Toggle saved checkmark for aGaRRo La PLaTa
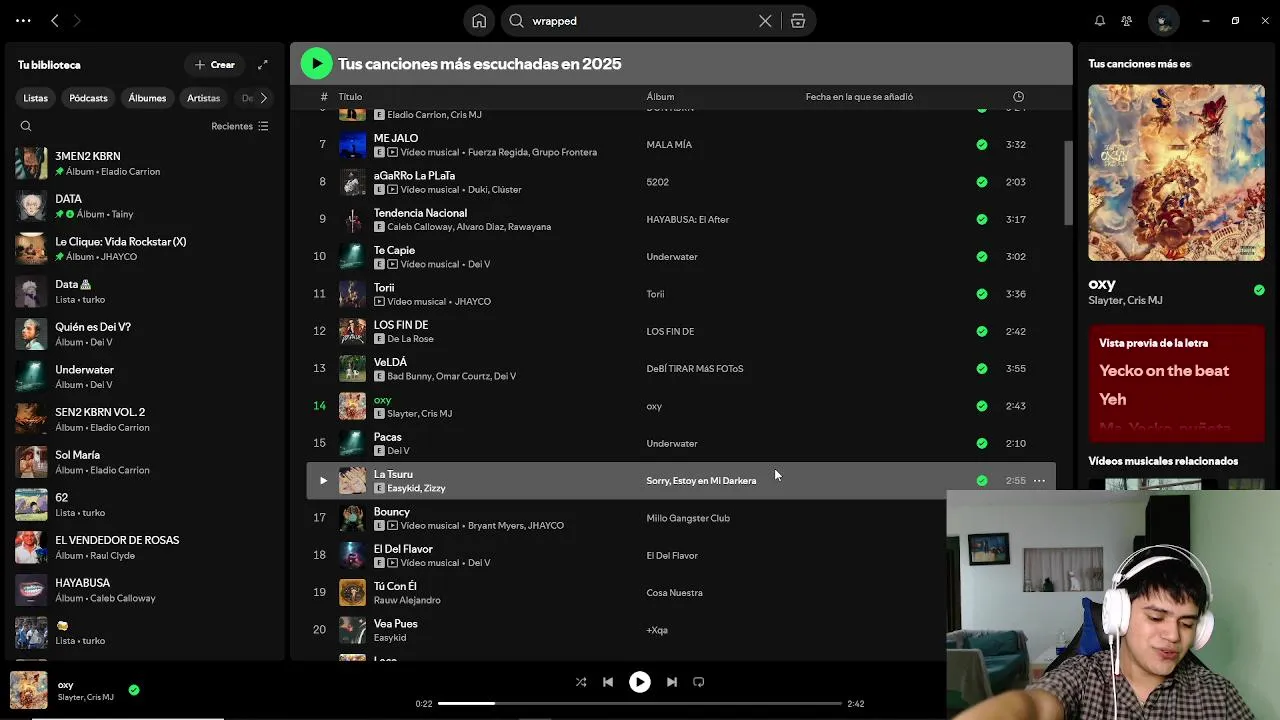 pyautogui.click(x=982, y=182)
